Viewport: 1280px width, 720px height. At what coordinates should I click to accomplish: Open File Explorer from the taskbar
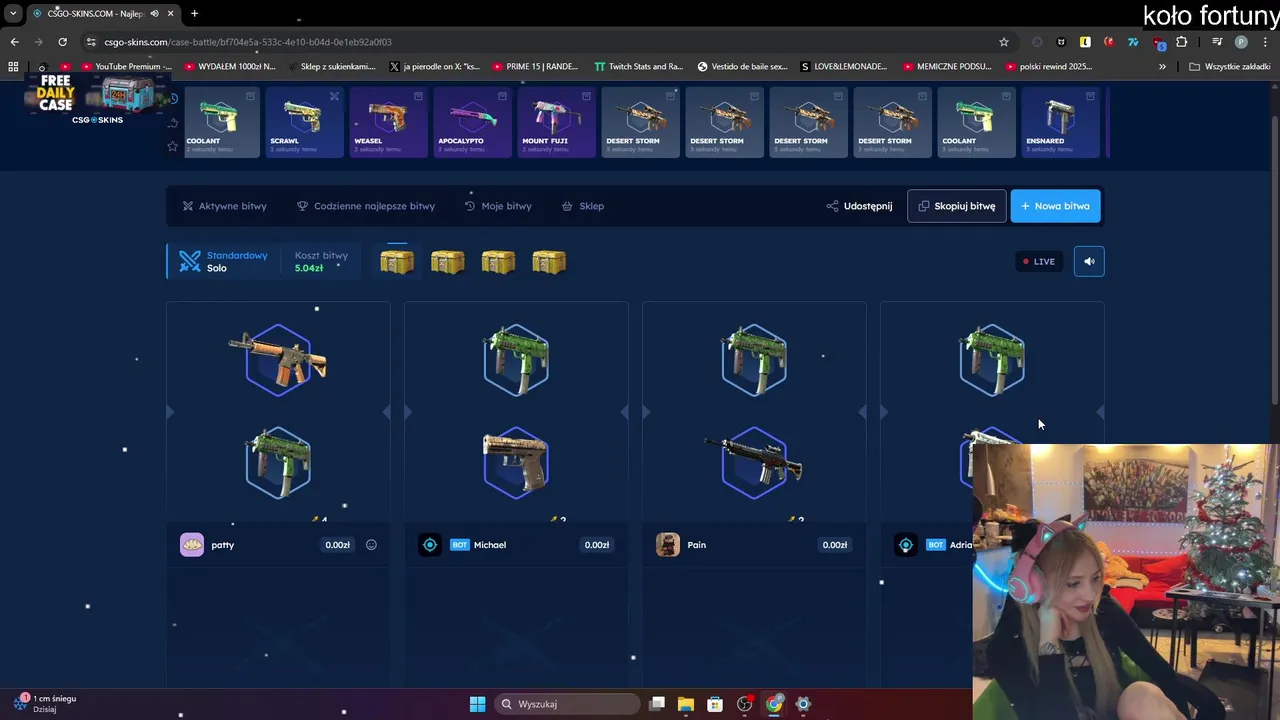pos(686,704)
